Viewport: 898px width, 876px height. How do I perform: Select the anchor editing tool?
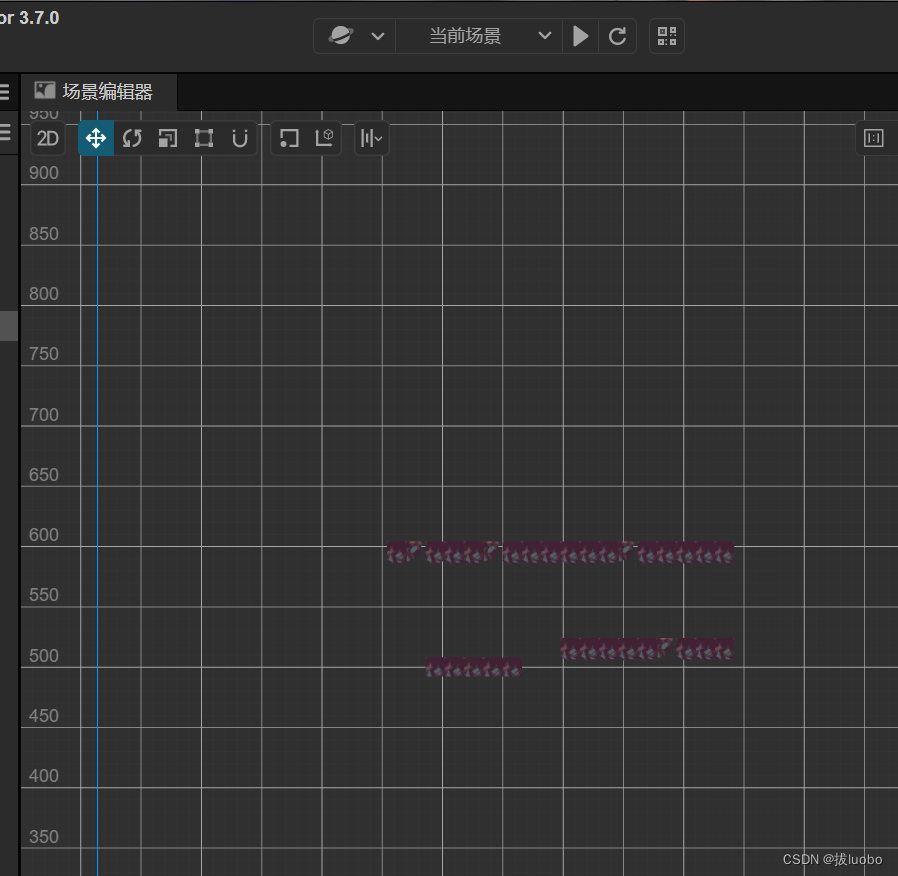point(239,138)
